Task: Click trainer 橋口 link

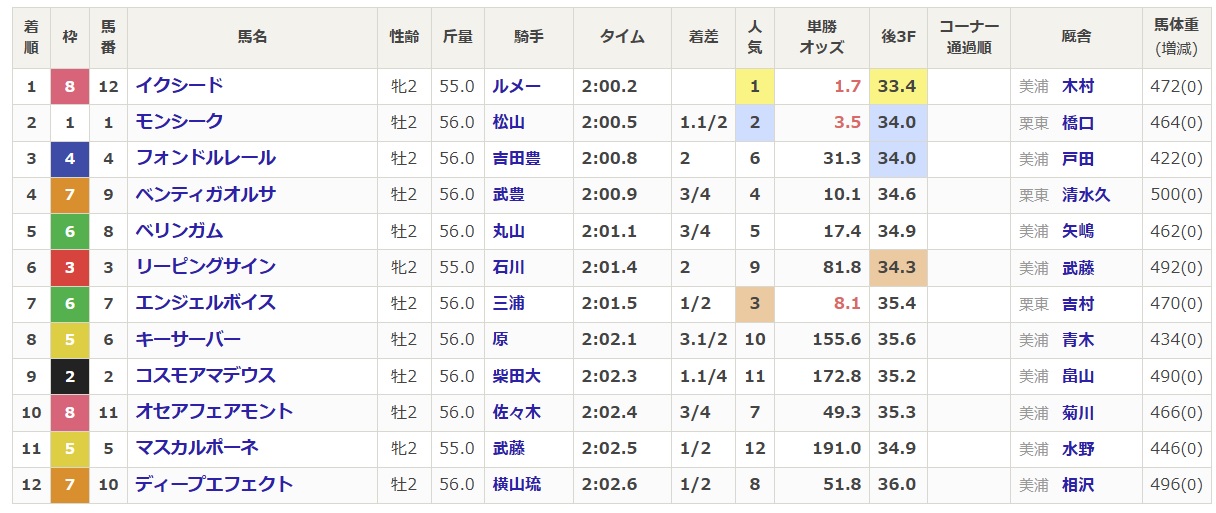Action: tap(1078, 122)
